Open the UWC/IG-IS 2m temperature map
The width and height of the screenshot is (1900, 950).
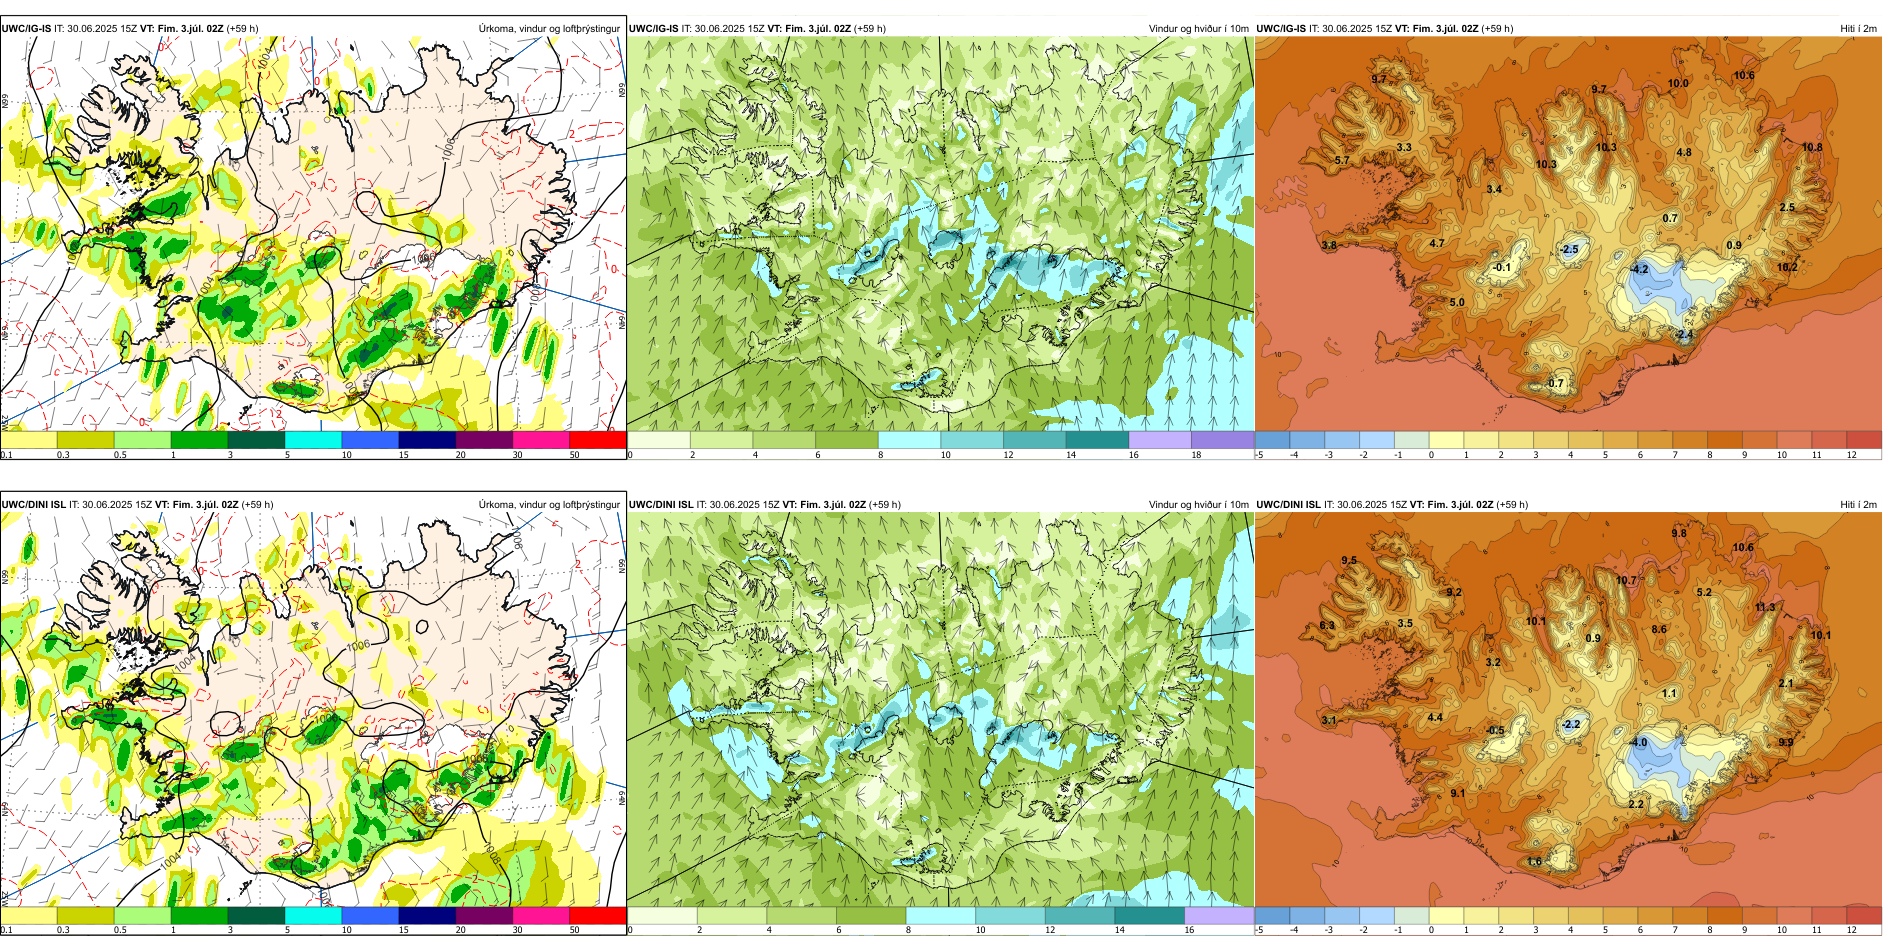(1568, 234)
